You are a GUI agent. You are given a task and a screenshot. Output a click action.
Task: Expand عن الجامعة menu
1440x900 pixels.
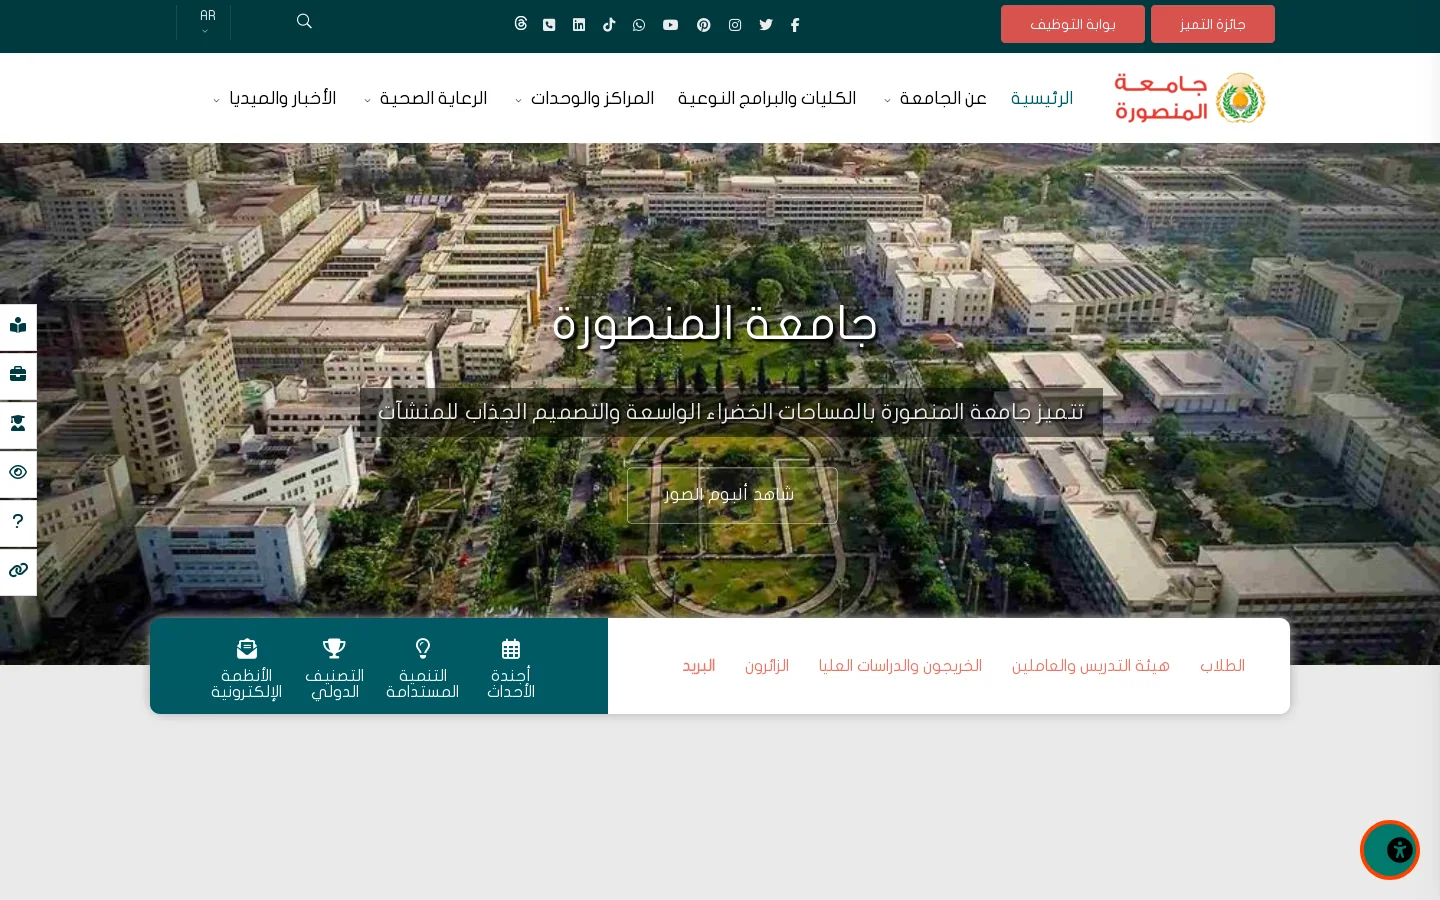[x=937, y=98]
